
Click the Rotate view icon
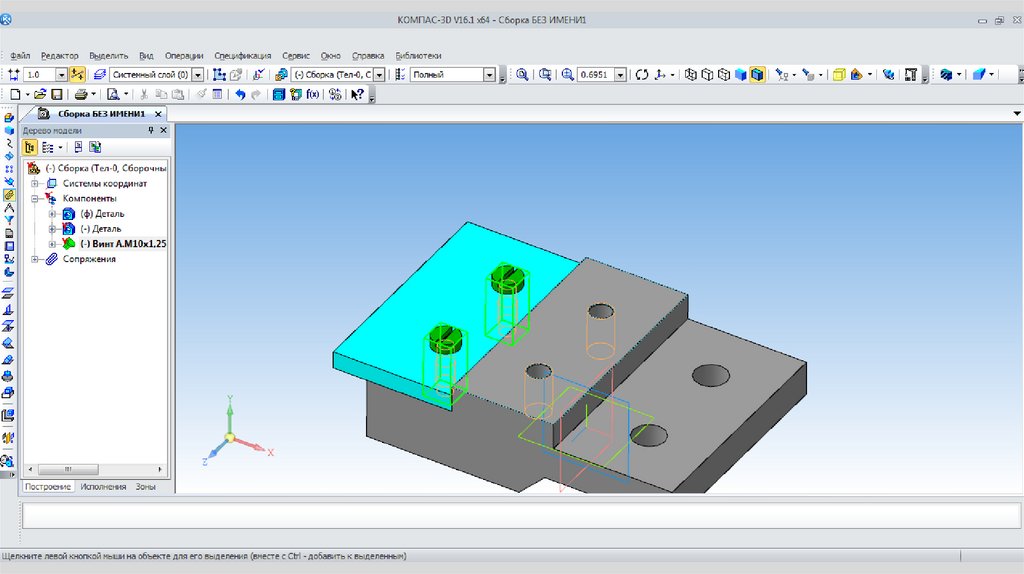point(642,75)
